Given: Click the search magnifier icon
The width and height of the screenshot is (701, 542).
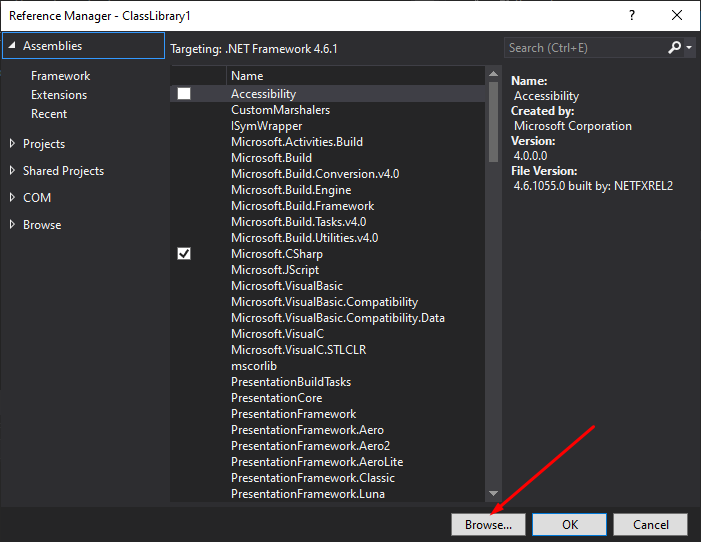Looking at the screenshot, I should (x=675, y=47).
